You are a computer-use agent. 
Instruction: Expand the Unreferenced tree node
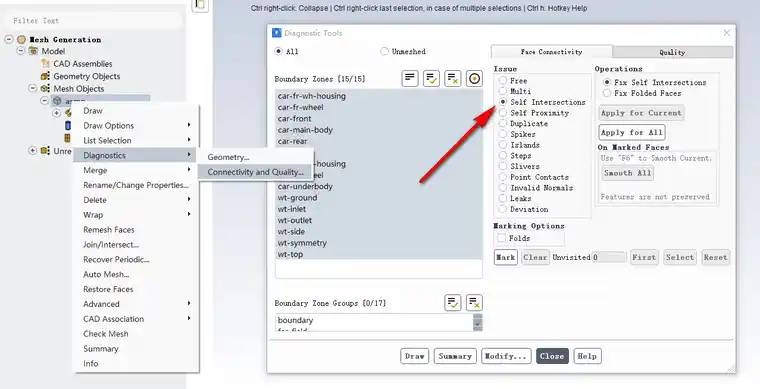(x=32, y=151)
